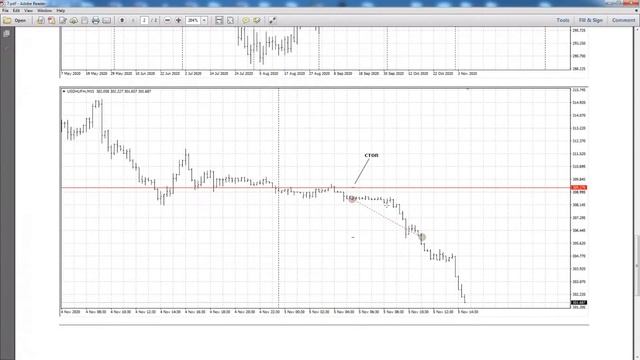Click the Save to cloud icon
Screen dimensions: 640x360
tap(74, 20)
